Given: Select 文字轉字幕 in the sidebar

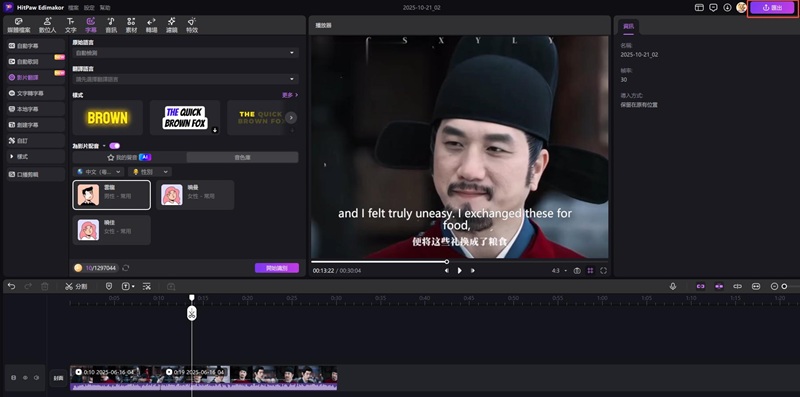Looking at the screenshot, I should 36,93.
